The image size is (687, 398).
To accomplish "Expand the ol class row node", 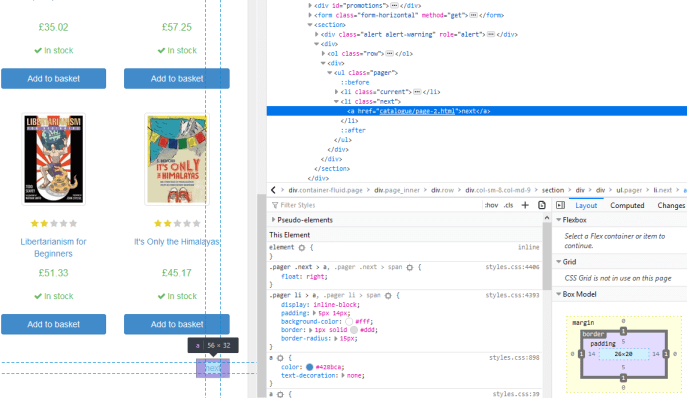I will point(323,53).
